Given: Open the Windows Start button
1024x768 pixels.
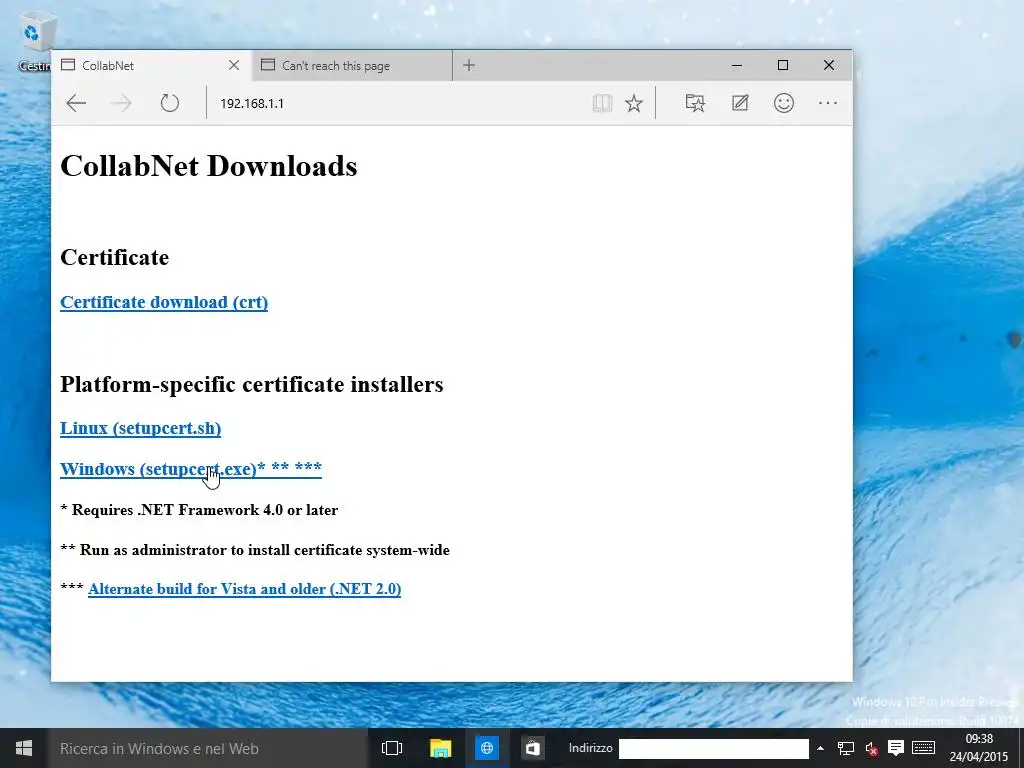Looking at the screenshot, I should pos(24,748).
